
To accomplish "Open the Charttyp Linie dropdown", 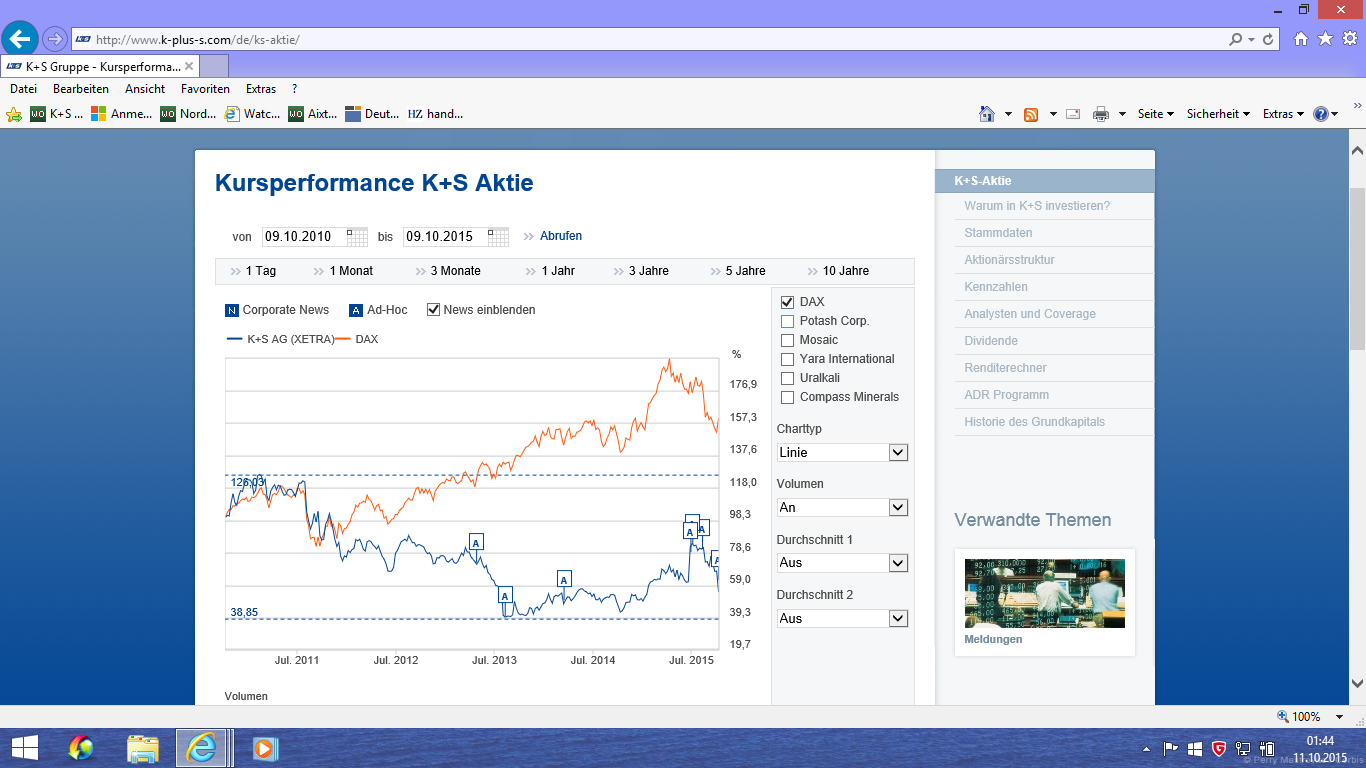I will [x=842, y=452].
